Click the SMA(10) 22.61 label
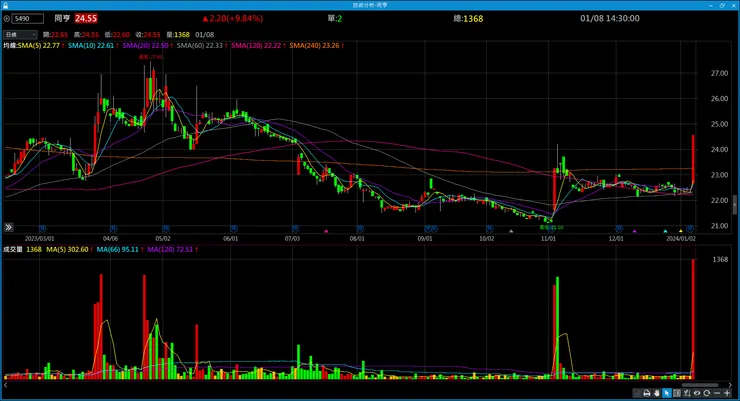This screenshot has height=401, width=740. click(91, 46)
